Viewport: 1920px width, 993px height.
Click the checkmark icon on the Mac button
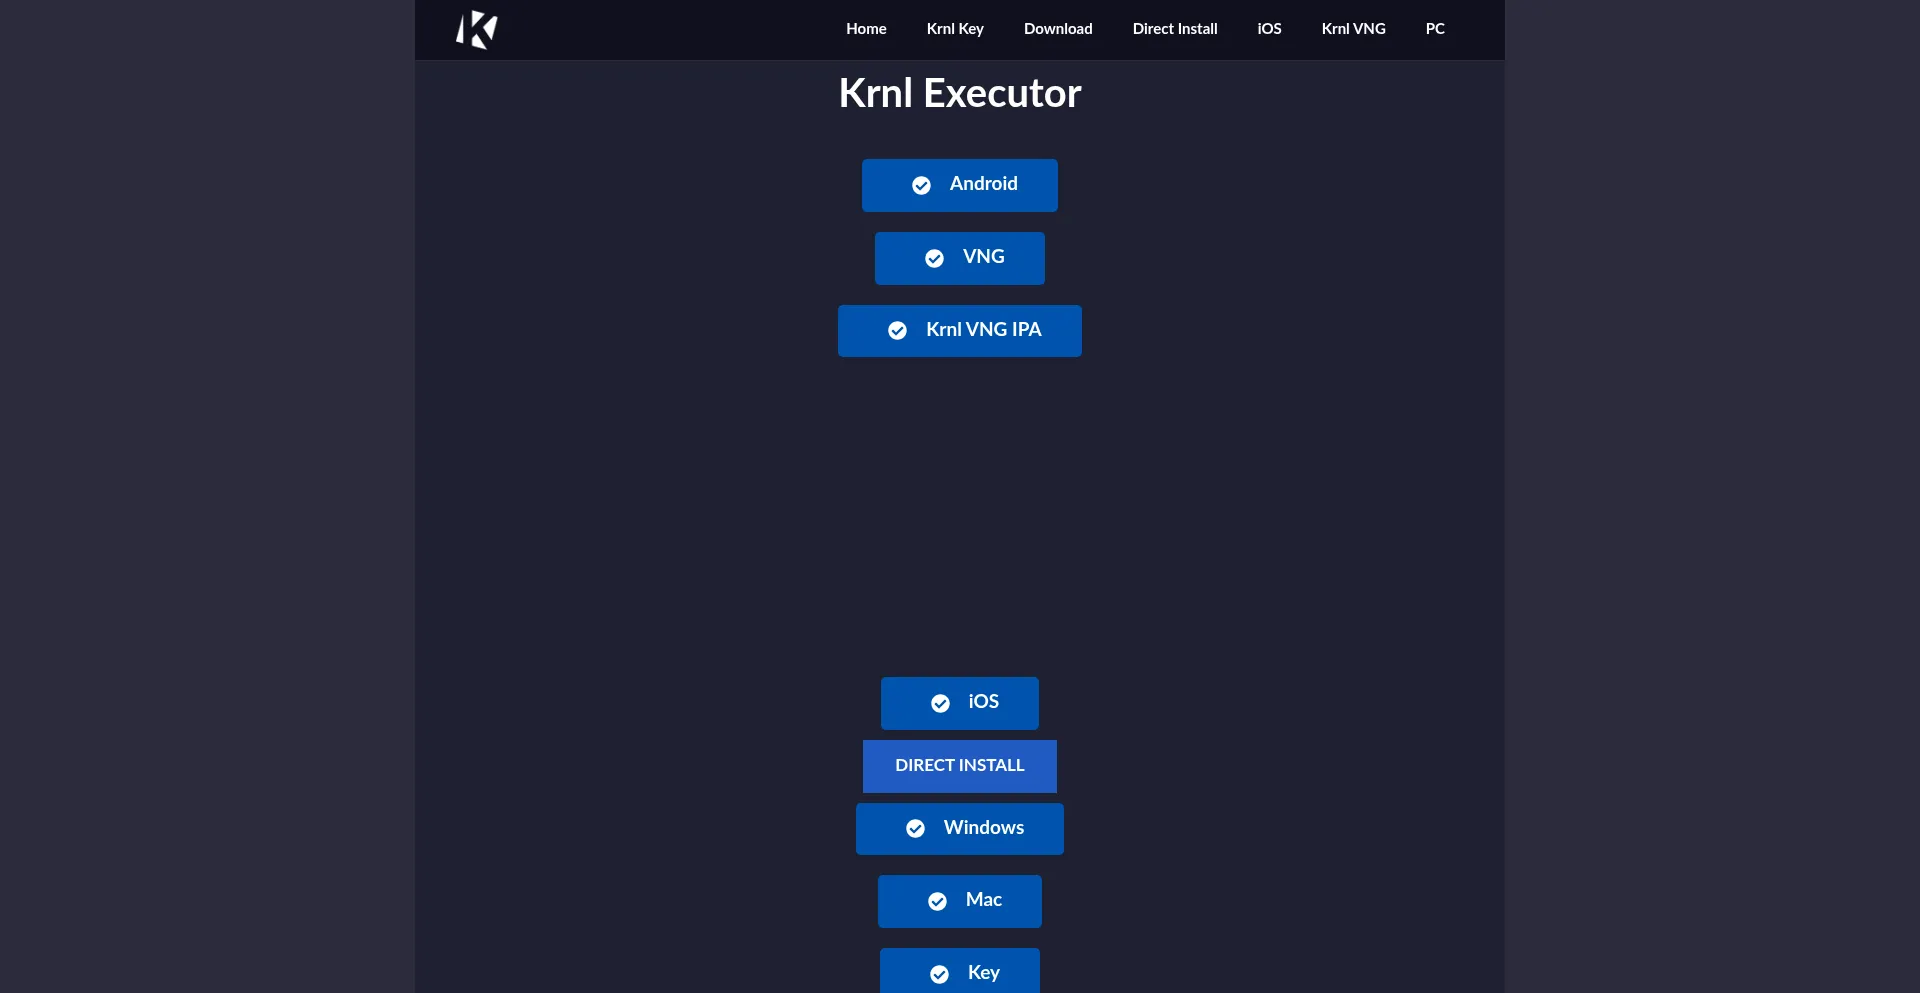937,901
